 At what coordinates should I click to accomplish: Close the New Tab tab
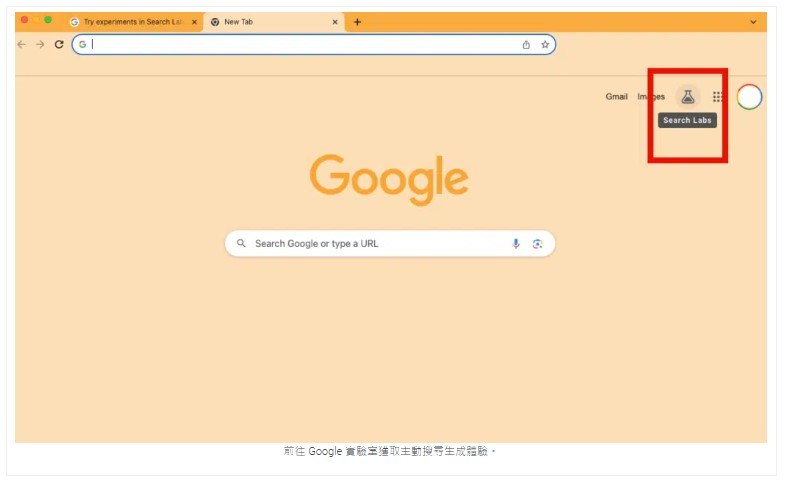click(x=335, y=22)
